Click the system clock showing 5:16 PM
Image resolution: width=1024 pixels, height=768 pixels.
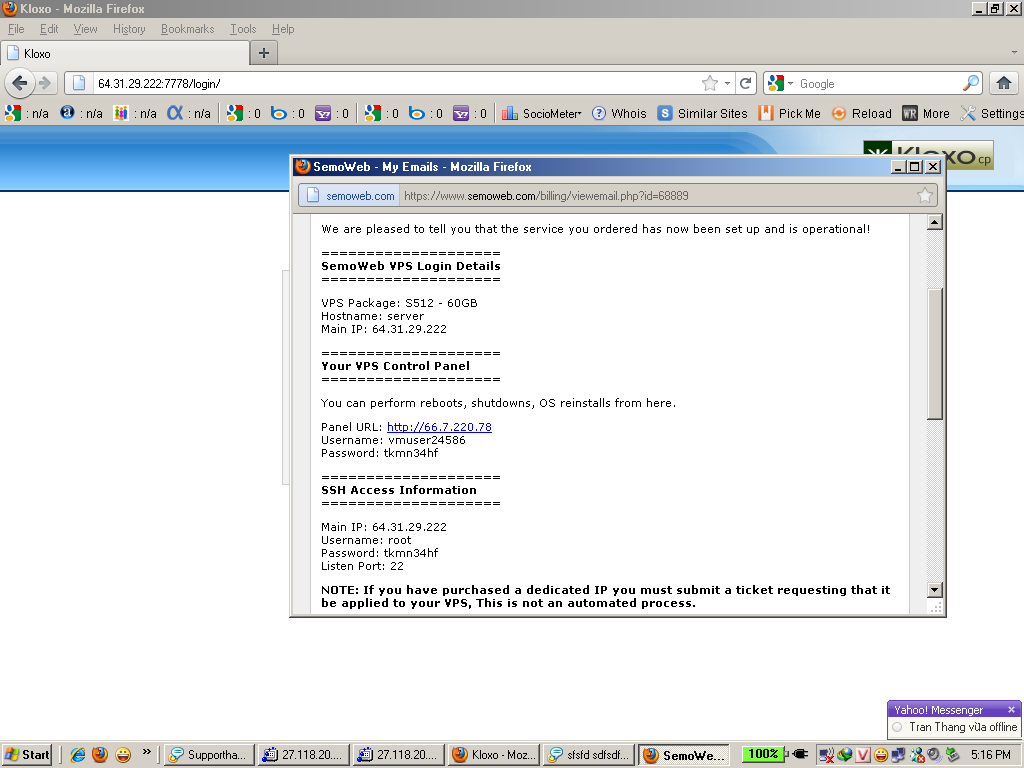tap(991, 755)
